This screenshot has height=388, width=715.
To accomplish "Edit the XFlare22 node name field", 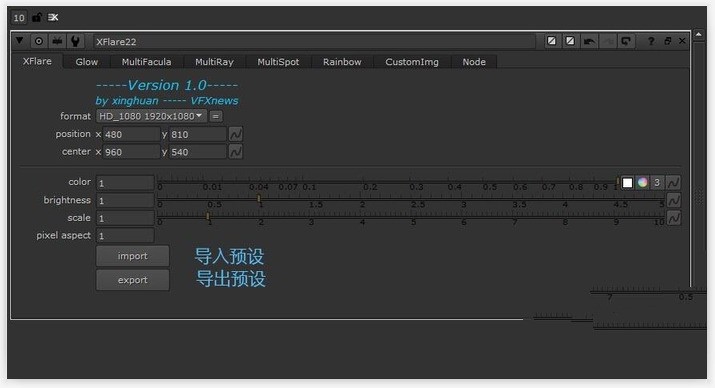I will 314,41.
